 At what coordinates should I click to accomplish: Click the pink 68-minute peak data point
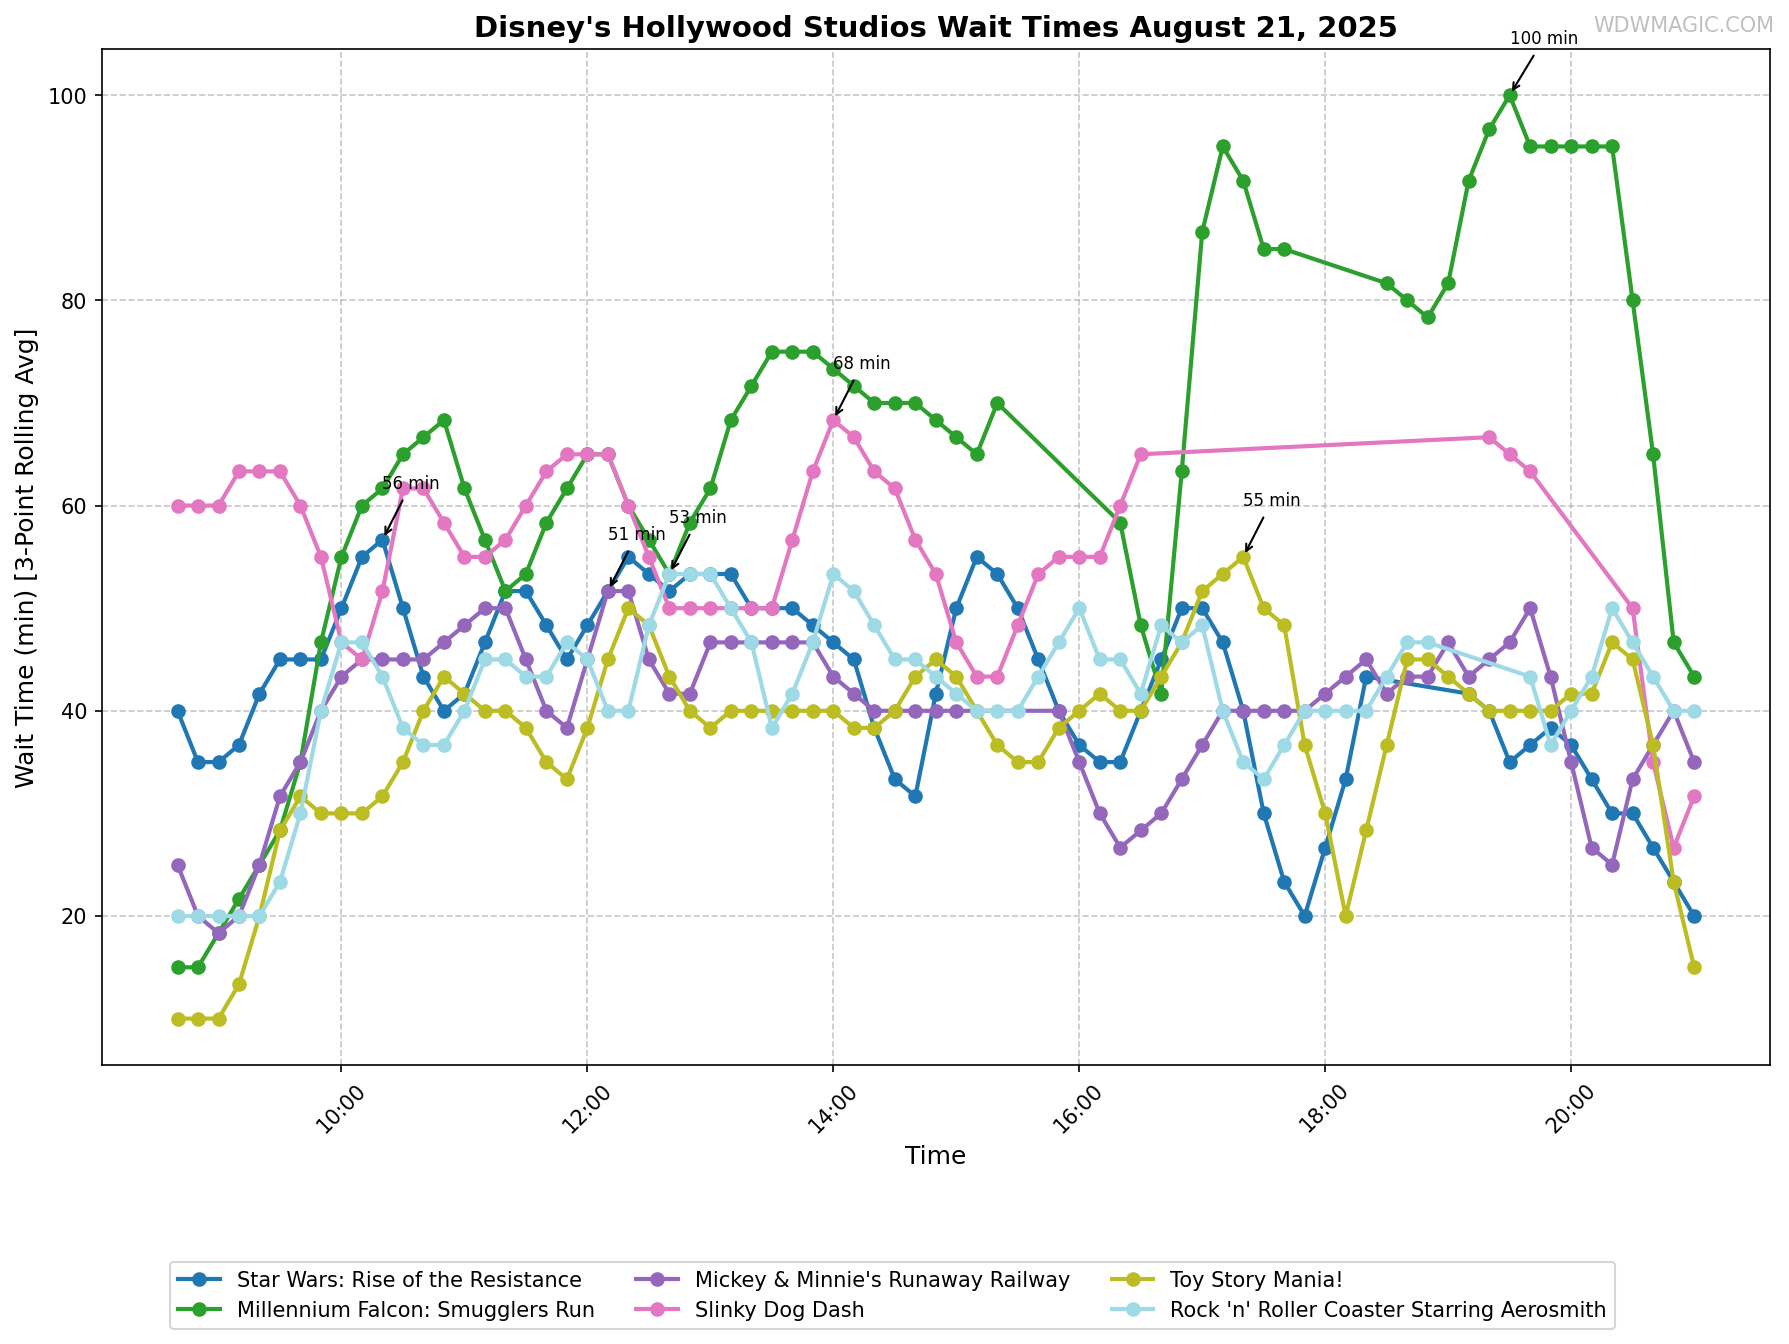pos(833,420)
